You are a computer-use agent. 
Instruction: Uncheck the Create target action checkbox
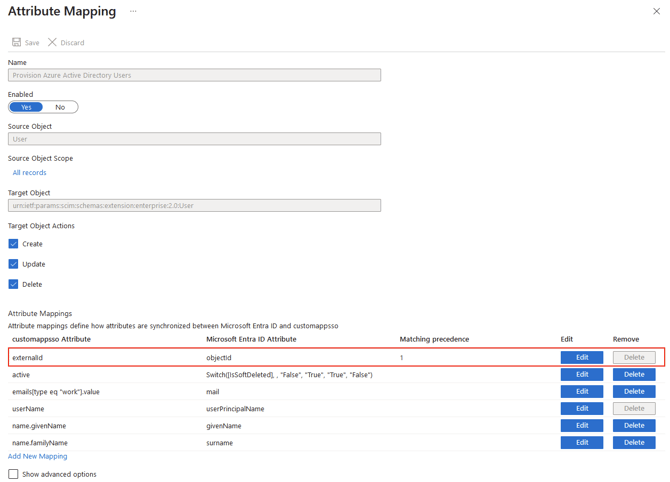(x=13, y=244)
